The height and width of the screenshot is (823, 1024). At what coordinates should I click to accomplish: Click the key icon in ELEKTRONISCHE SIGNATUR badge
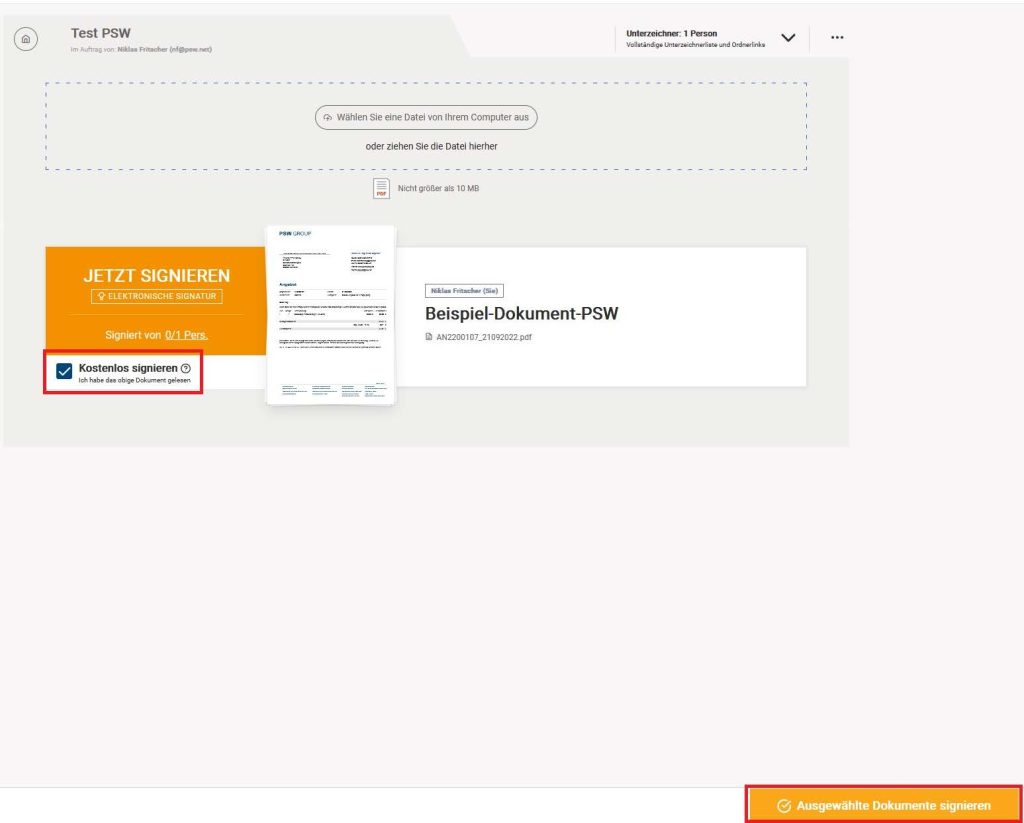[x=101, y=296]
